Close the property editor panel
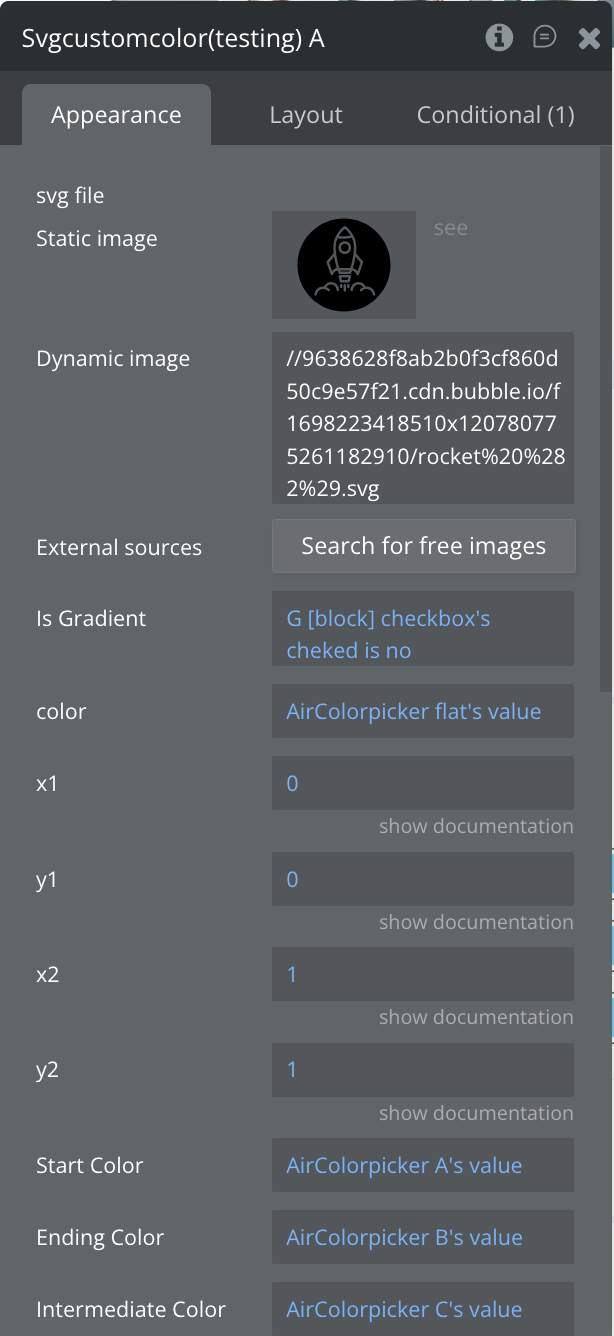The image size is (614, 1336). coord(589,39)
